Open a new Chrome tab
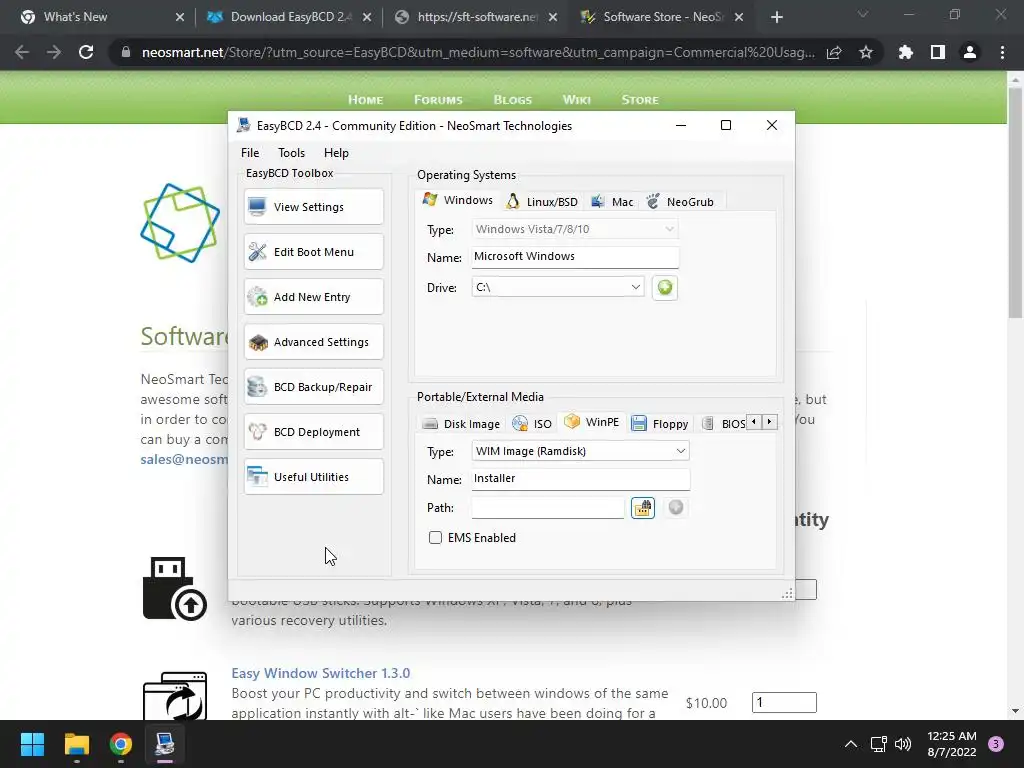This screenshot has height=768, width=1024. click(x=776, y=17)
